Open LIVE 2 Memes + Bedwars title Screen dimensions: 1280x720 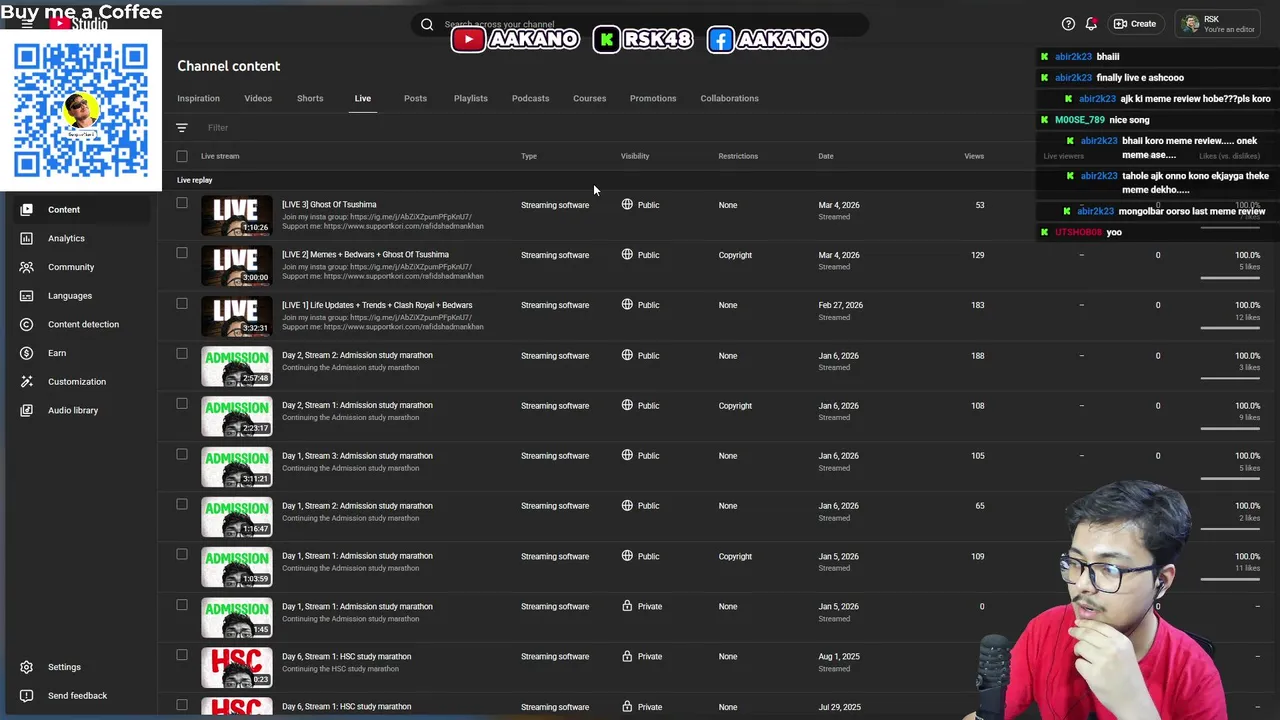tap(365, 254)
